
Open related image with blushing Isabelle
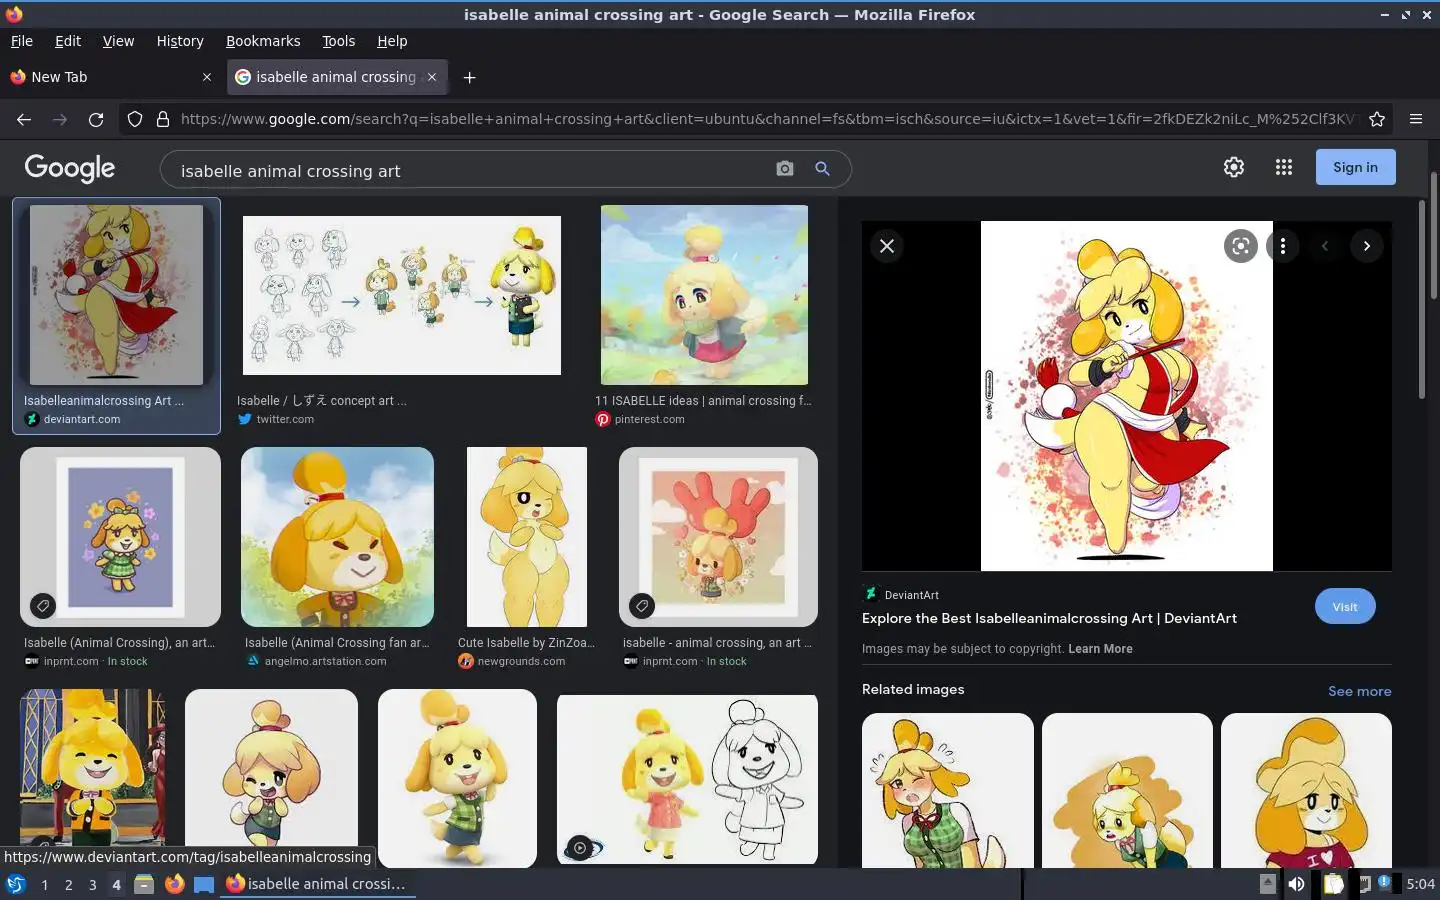948,790
